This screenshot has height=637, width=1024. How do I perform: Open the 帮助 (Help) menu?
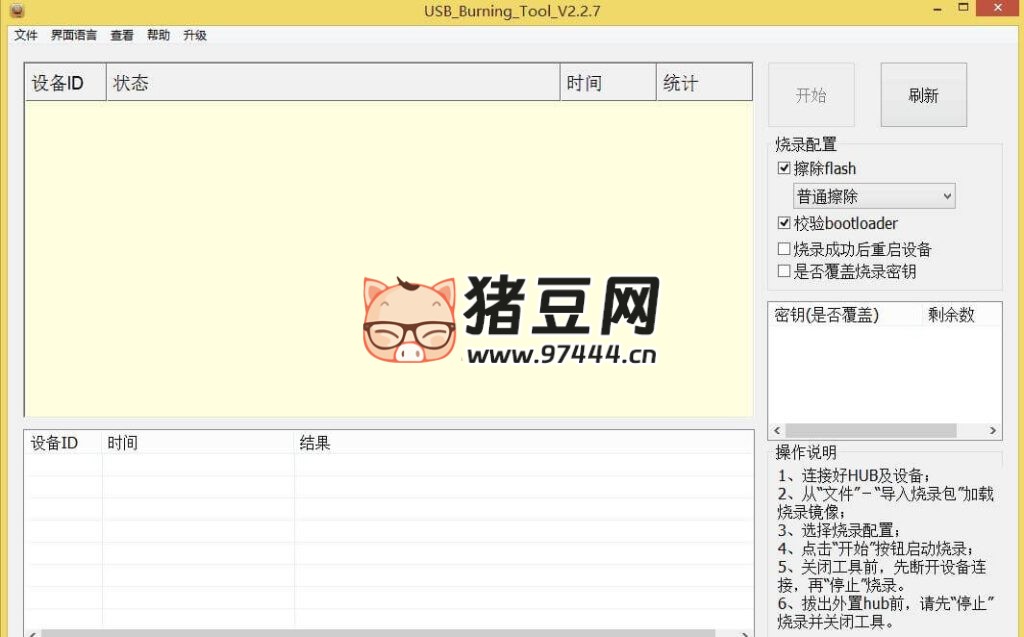[157, 35]
